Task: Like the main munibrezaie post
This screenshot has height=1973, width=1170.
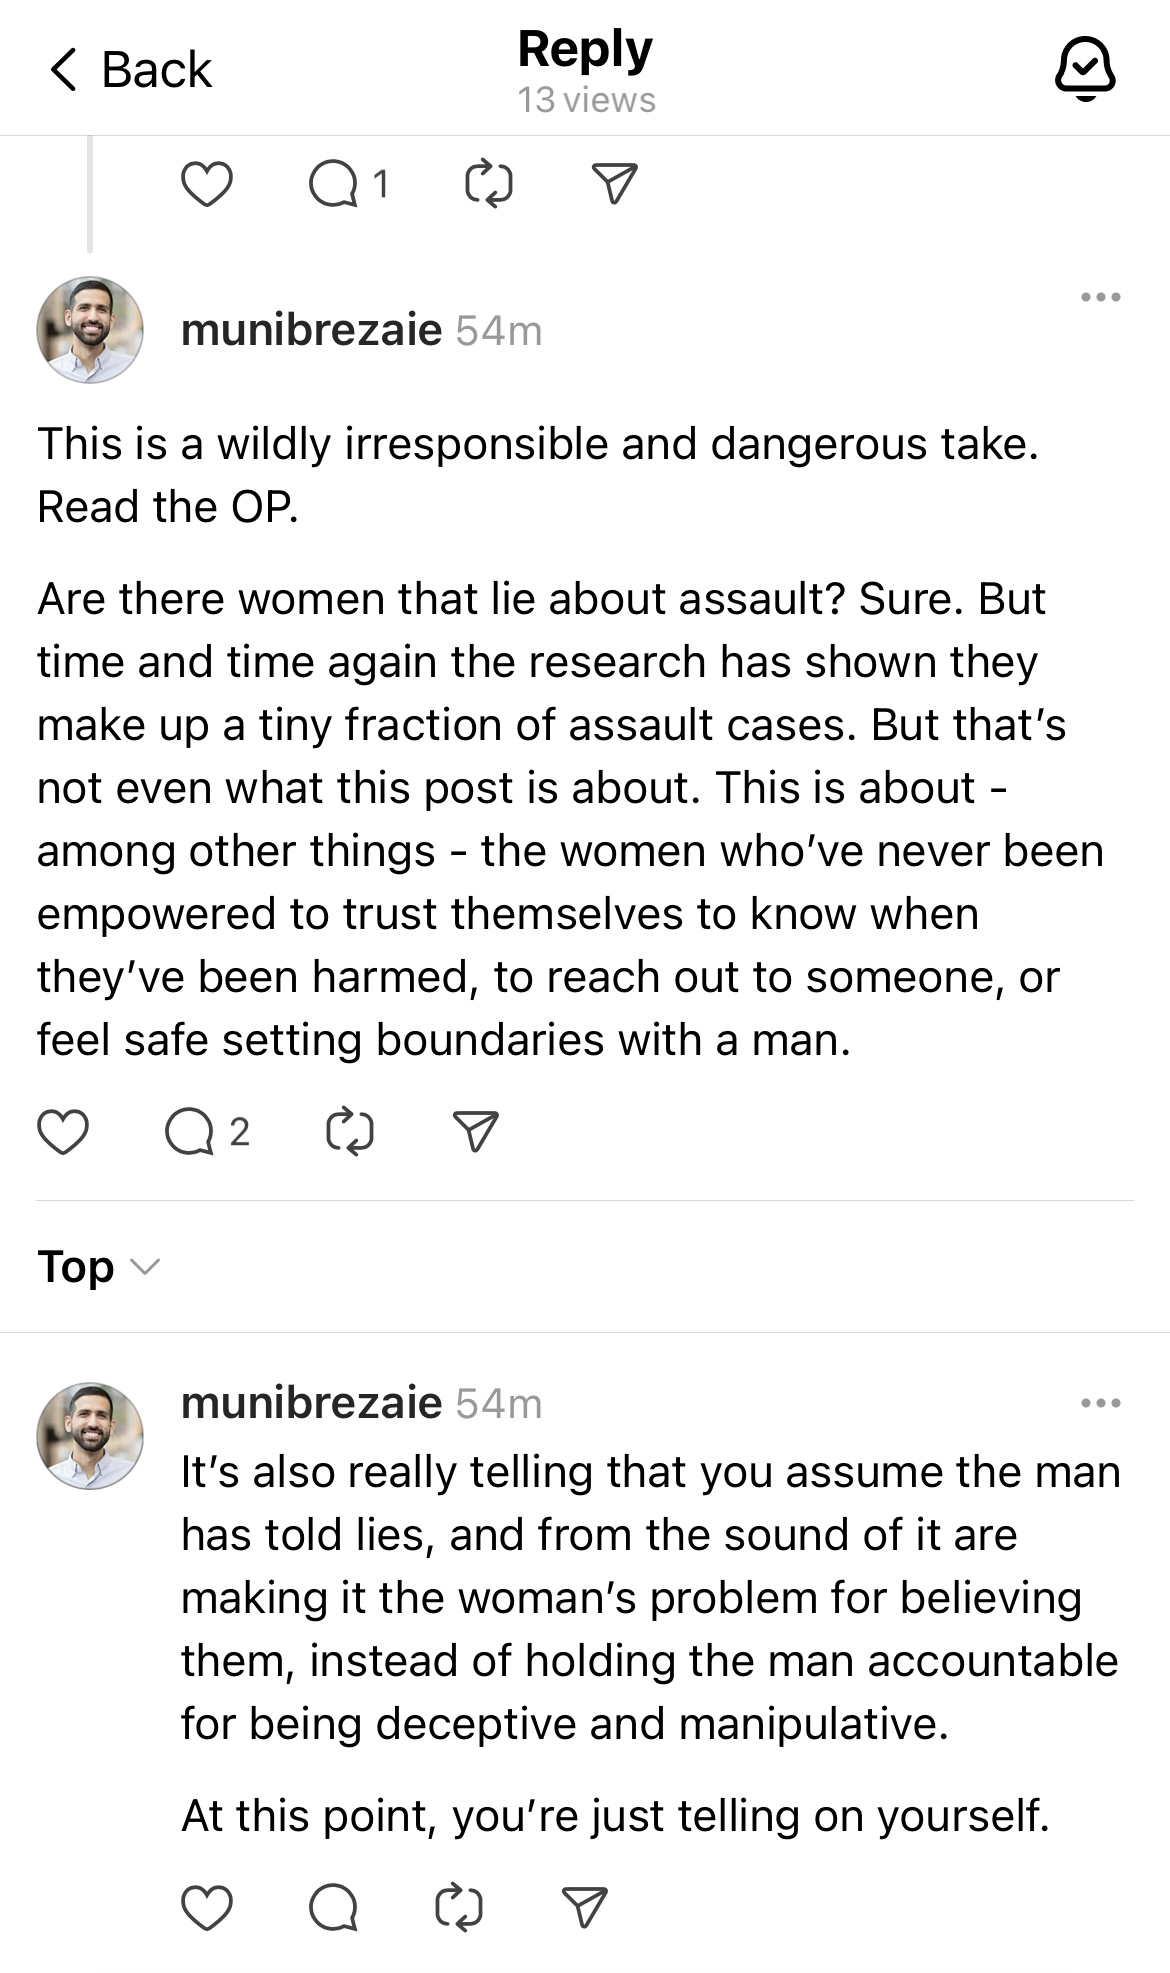Action: tap(63, 1132)
